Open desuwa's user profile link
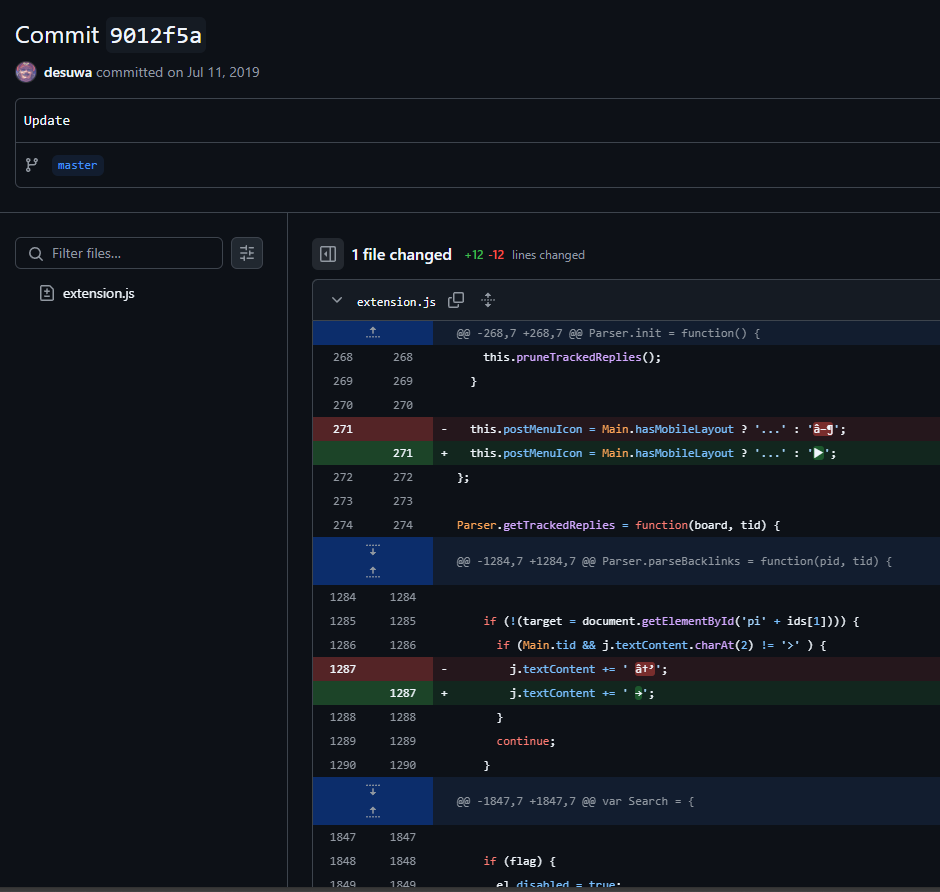Image resolution: width=940 pixels, height=892 pixels. pos(68,72)
